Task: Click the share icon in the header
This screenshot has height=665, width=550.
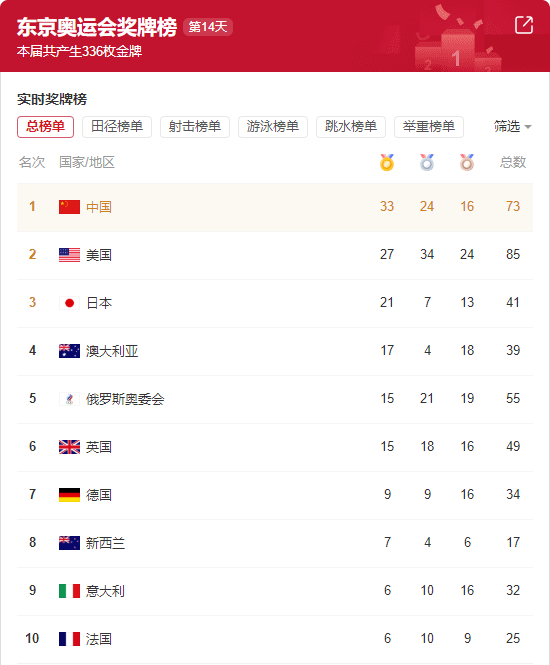Action: pyautogui.click(x=524, y=25)
